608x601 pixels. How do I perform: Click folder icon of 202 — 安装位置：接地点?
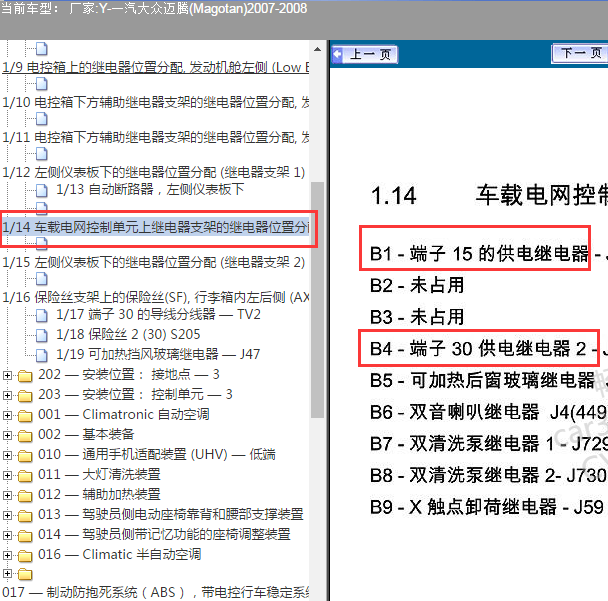click(25, 376)
